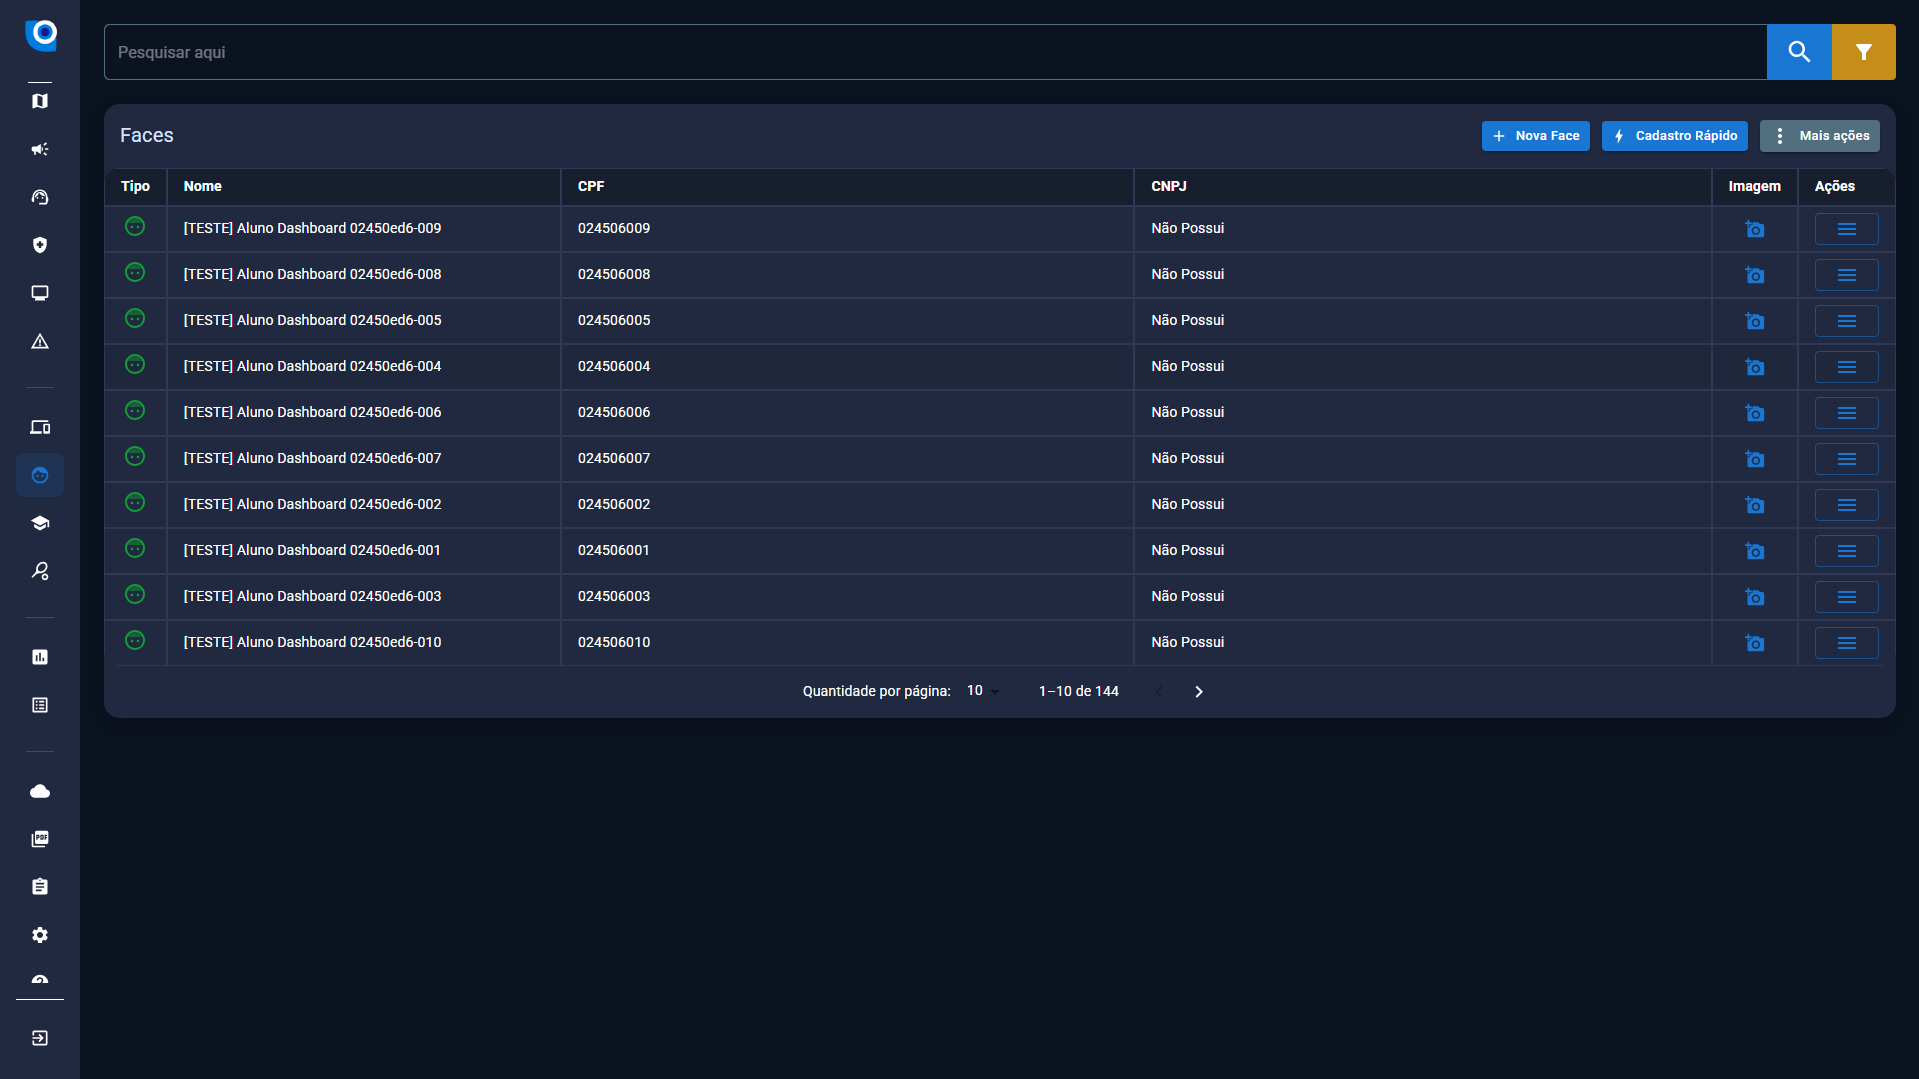Screen dimensions: 1919x1079
Task: Open the list view sidebar icon
Action: click(x=40, y=705)
